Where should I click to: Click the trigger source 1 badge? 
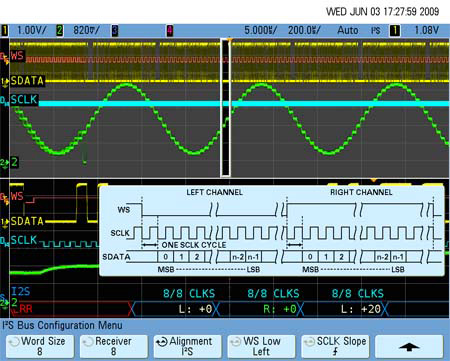tap(395, 31)
